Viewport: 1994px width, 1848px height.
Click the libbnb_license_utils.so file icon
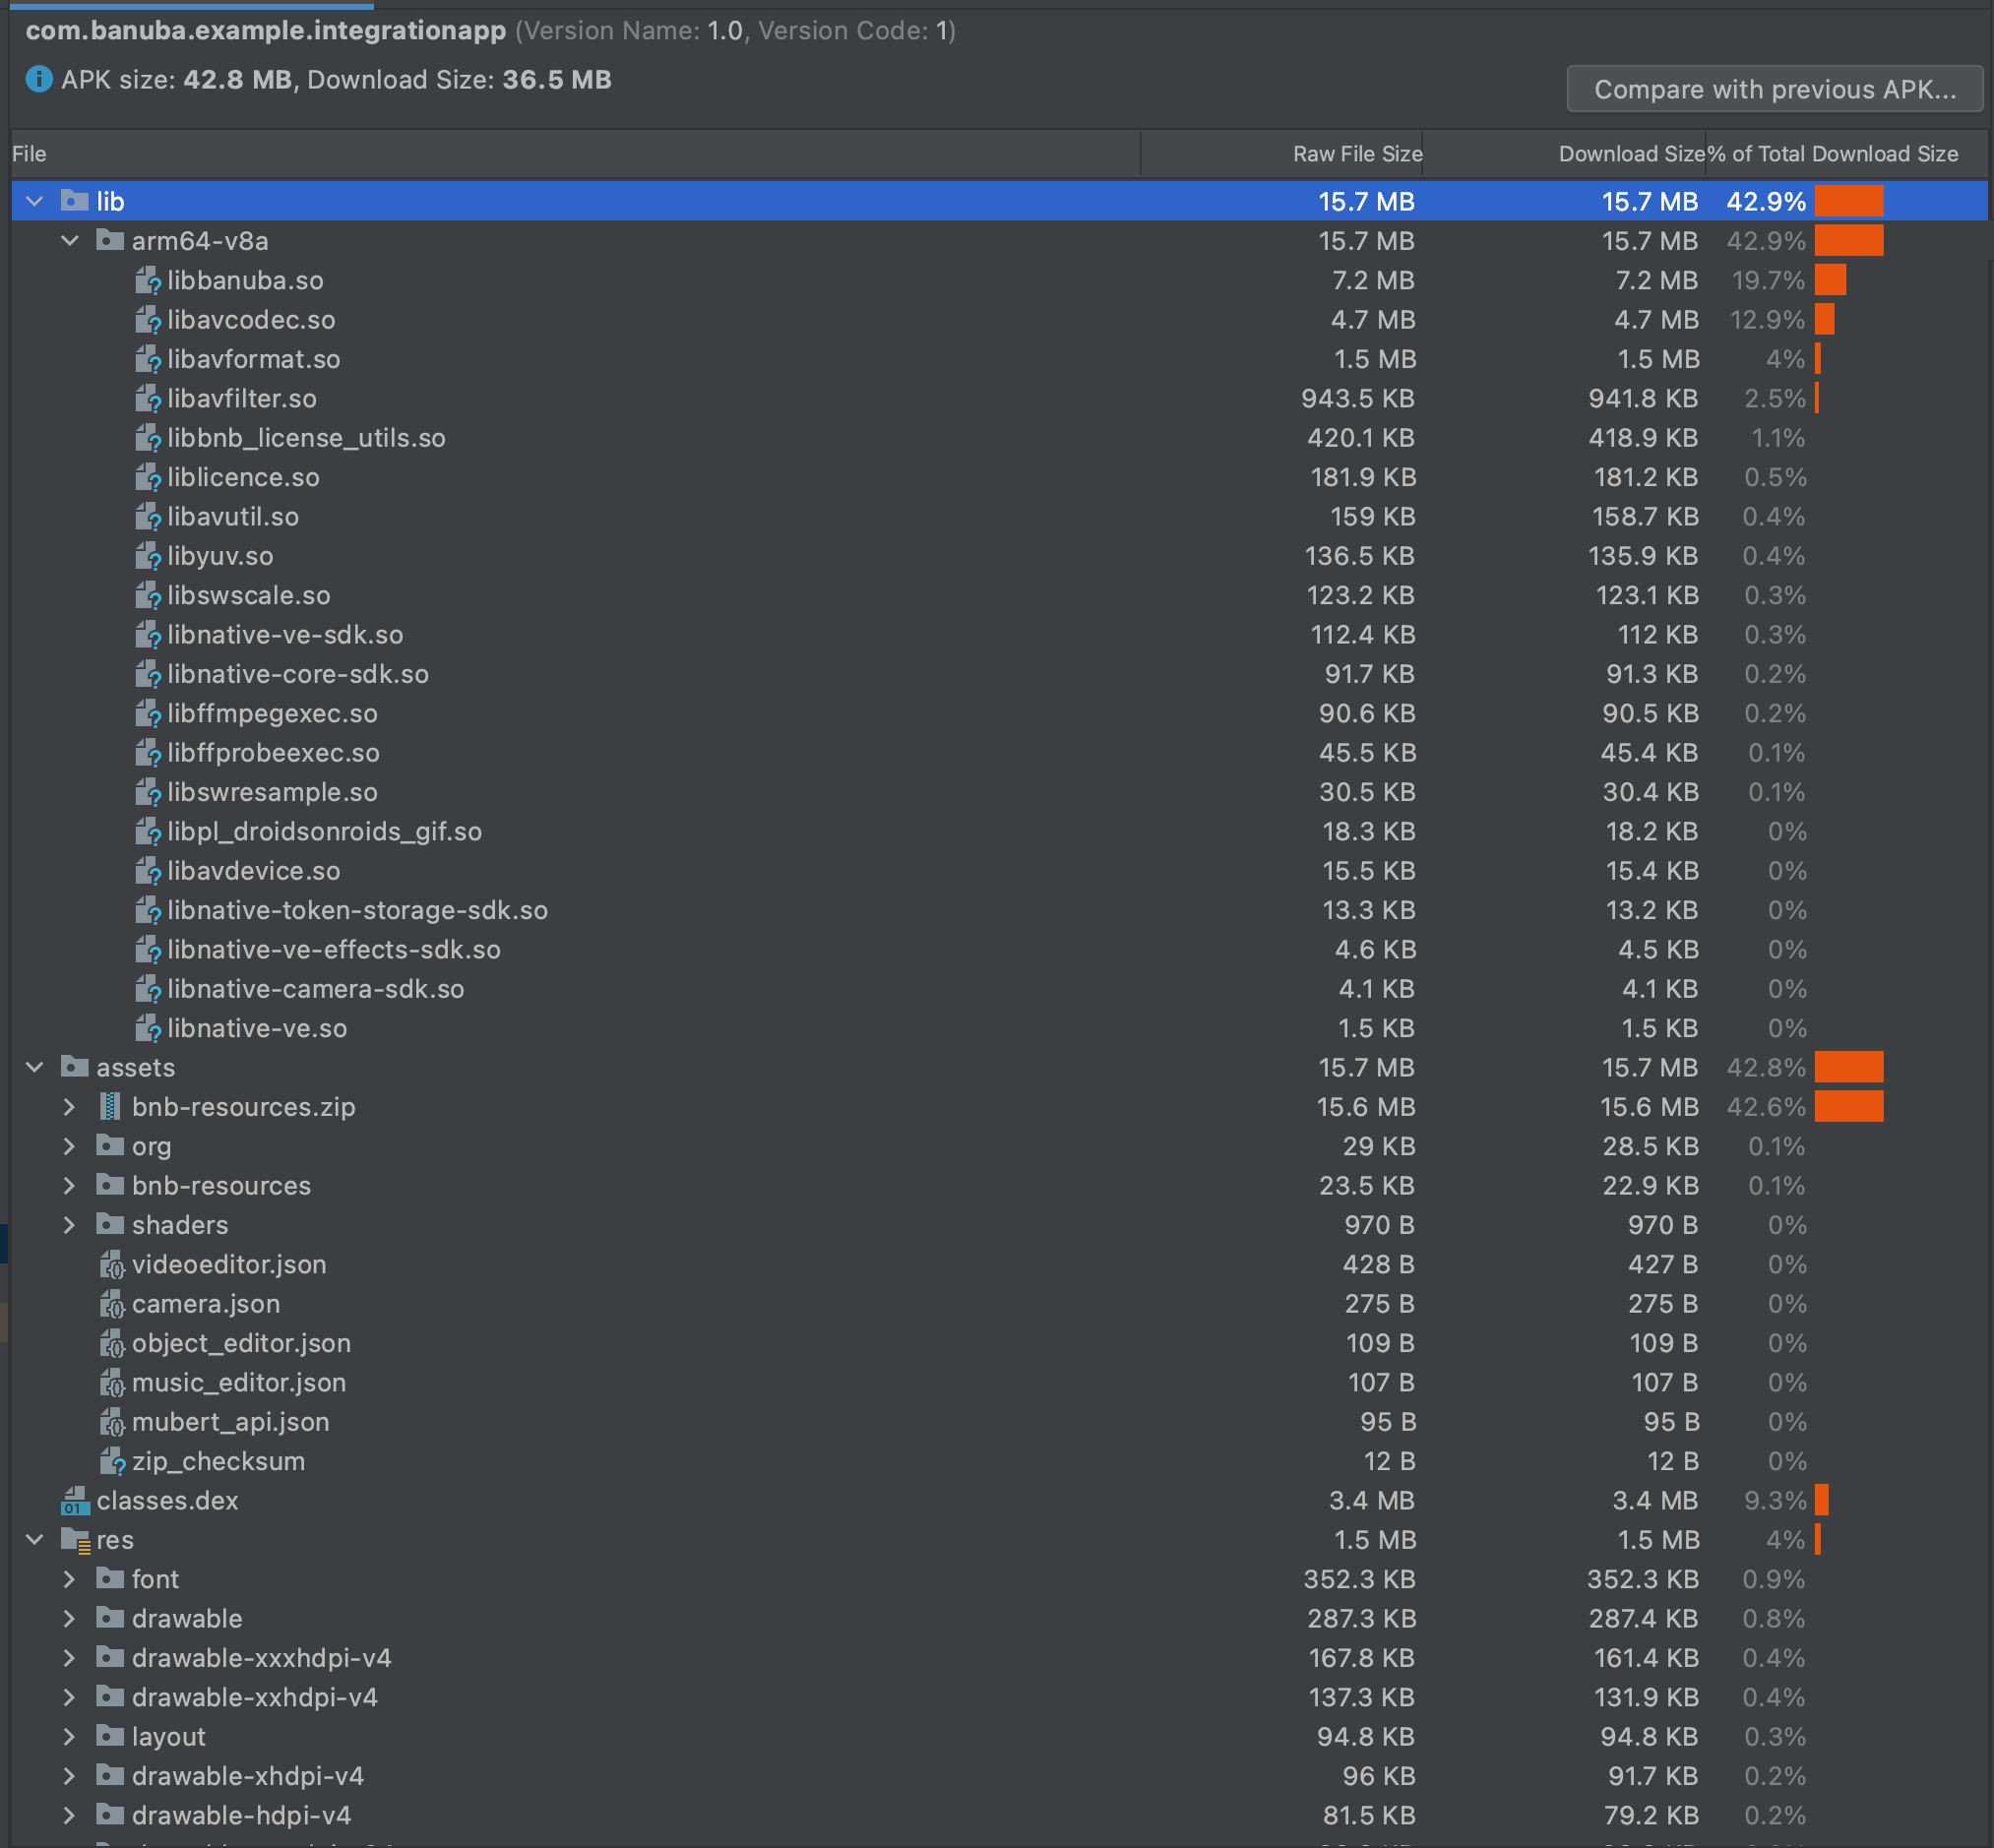148,438
